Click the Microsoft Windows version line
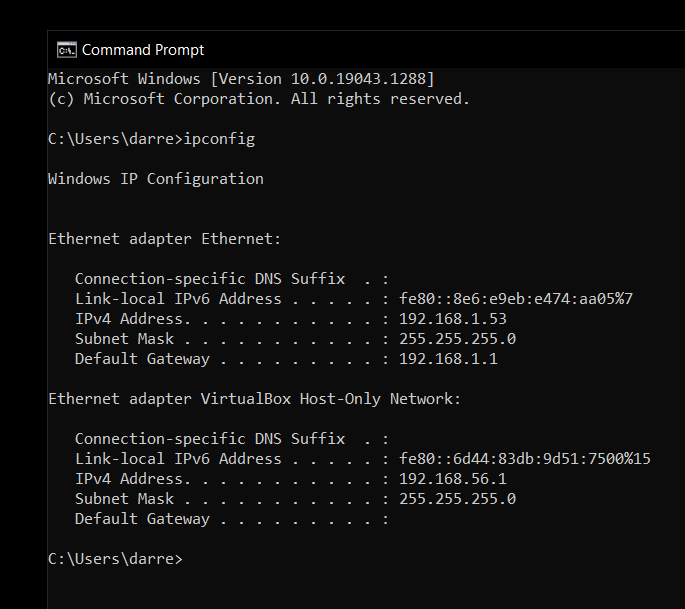685x609 pixels. click(241, 79)
